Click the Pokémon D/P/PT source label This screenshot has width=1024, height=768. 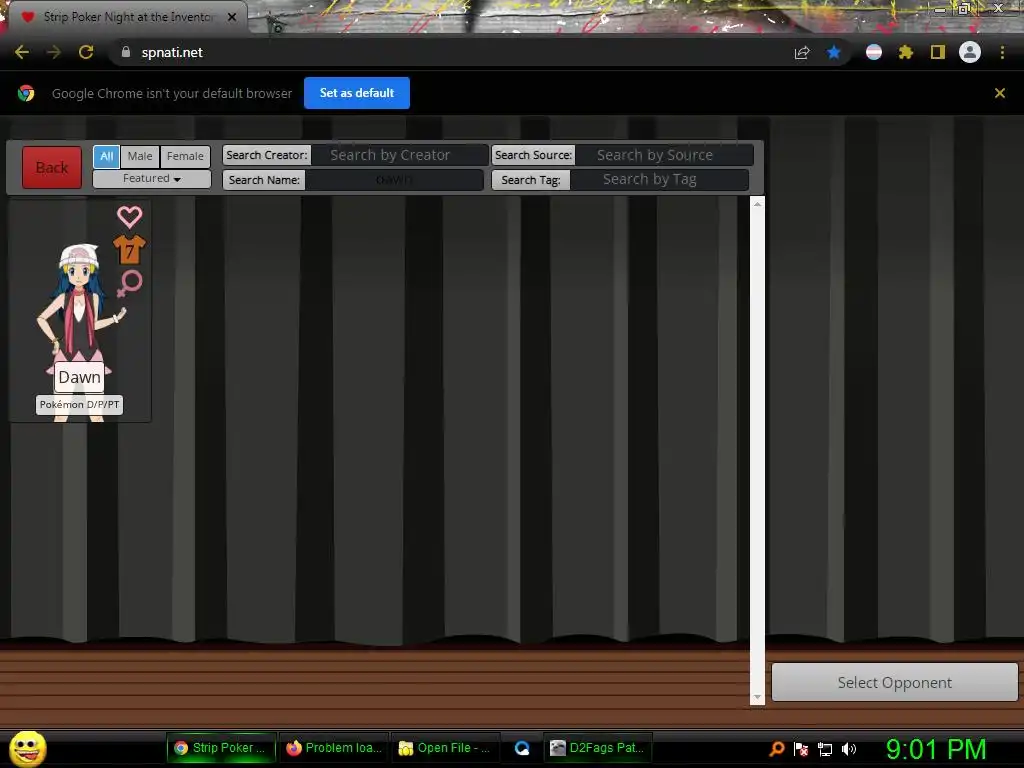coord(80,404)
